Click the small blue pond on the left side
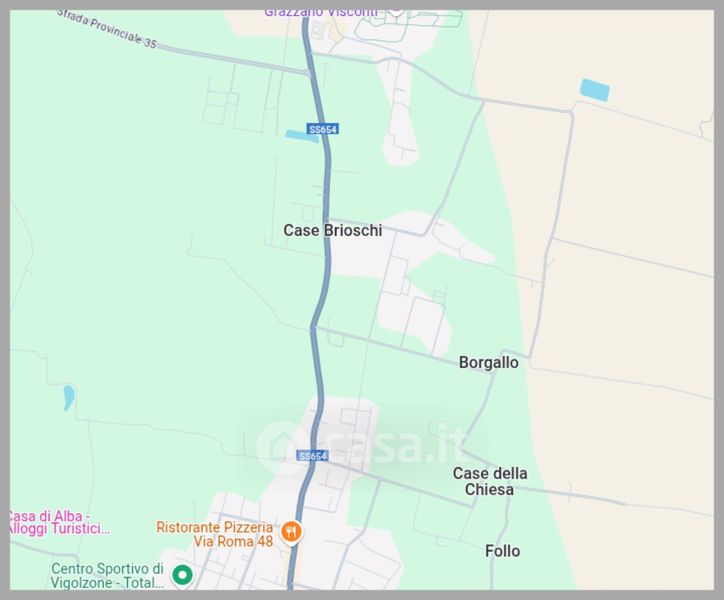This screenshot has width=724, height=600. [x=69, y=397]
